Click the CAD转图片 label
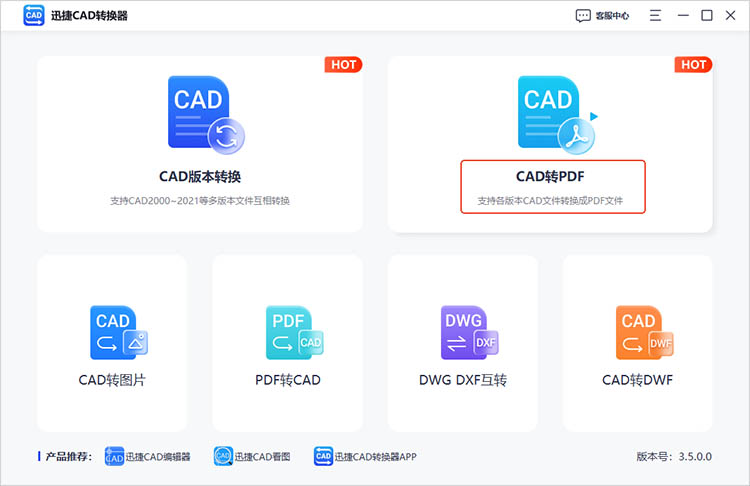Screen dimensions: 750x486 (x=112, y=380)
